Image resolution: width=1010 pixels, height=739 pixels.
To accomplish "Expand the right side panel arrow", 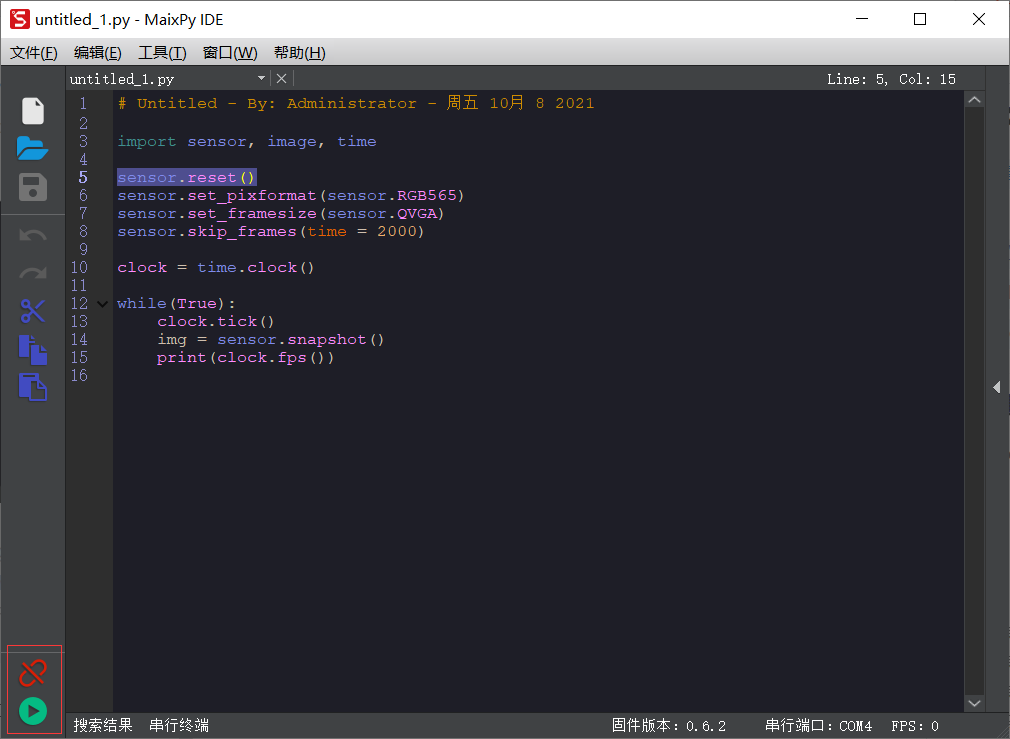I will pyautogui.click(x=997, y=387).
